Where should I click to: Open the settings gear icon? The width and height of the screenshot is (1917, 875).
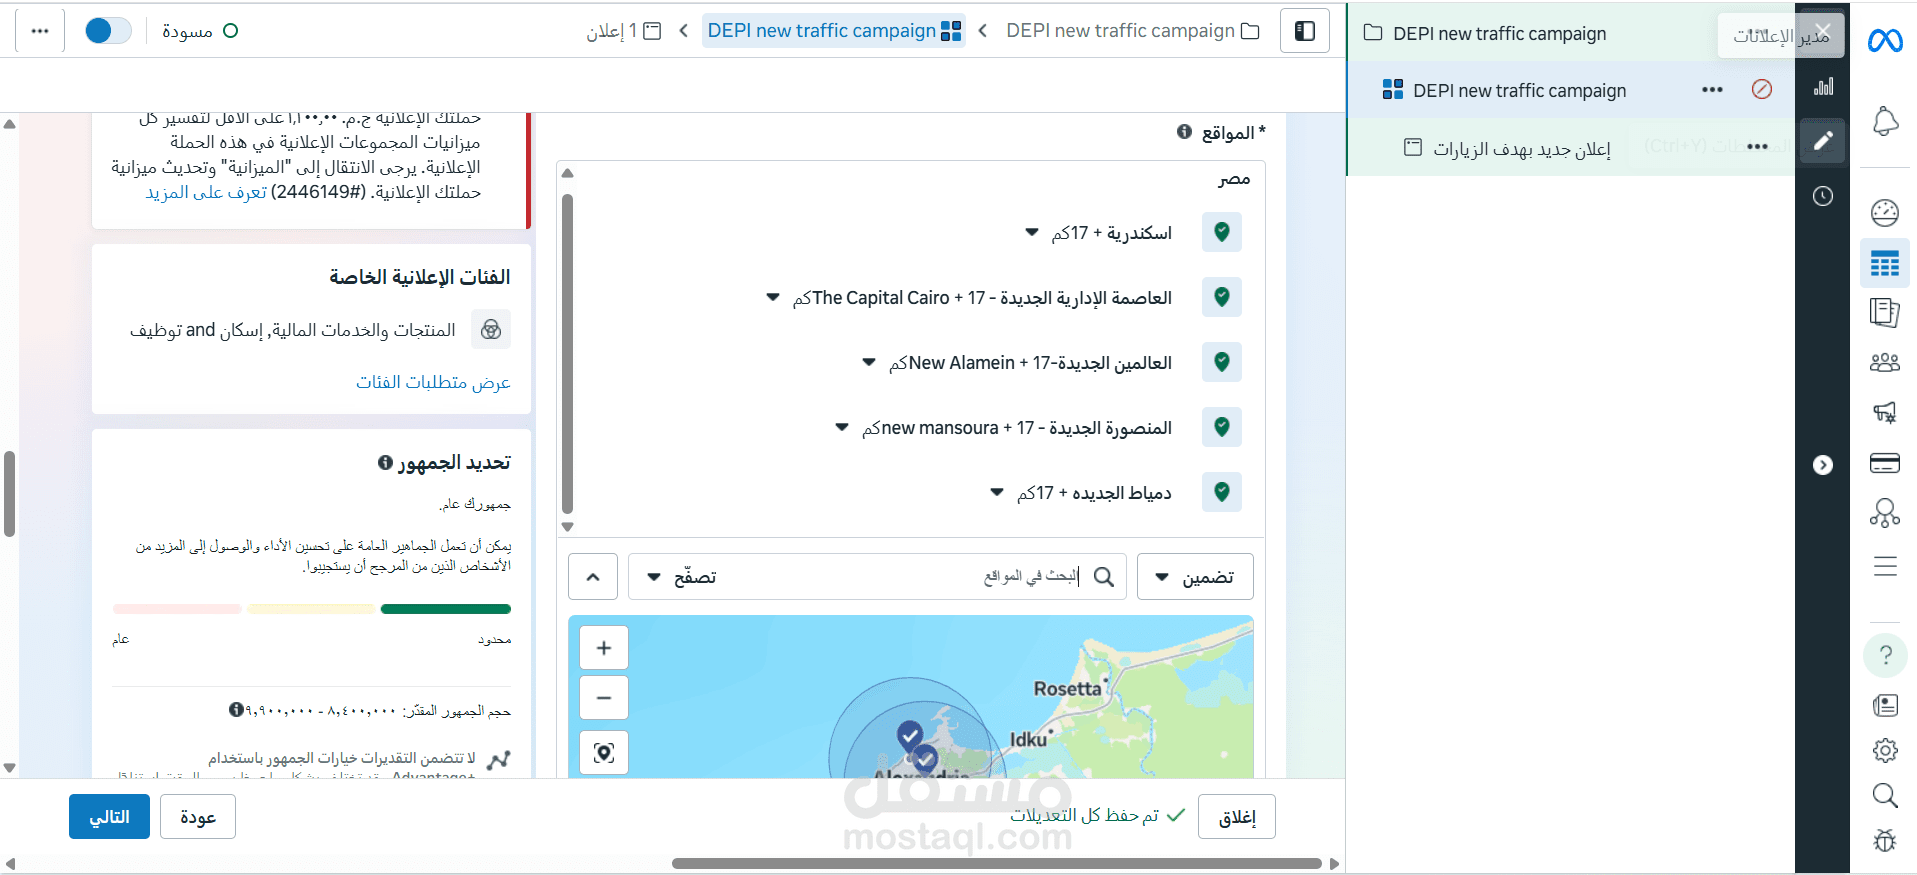pyautogui.click(x=1885, y=750)
